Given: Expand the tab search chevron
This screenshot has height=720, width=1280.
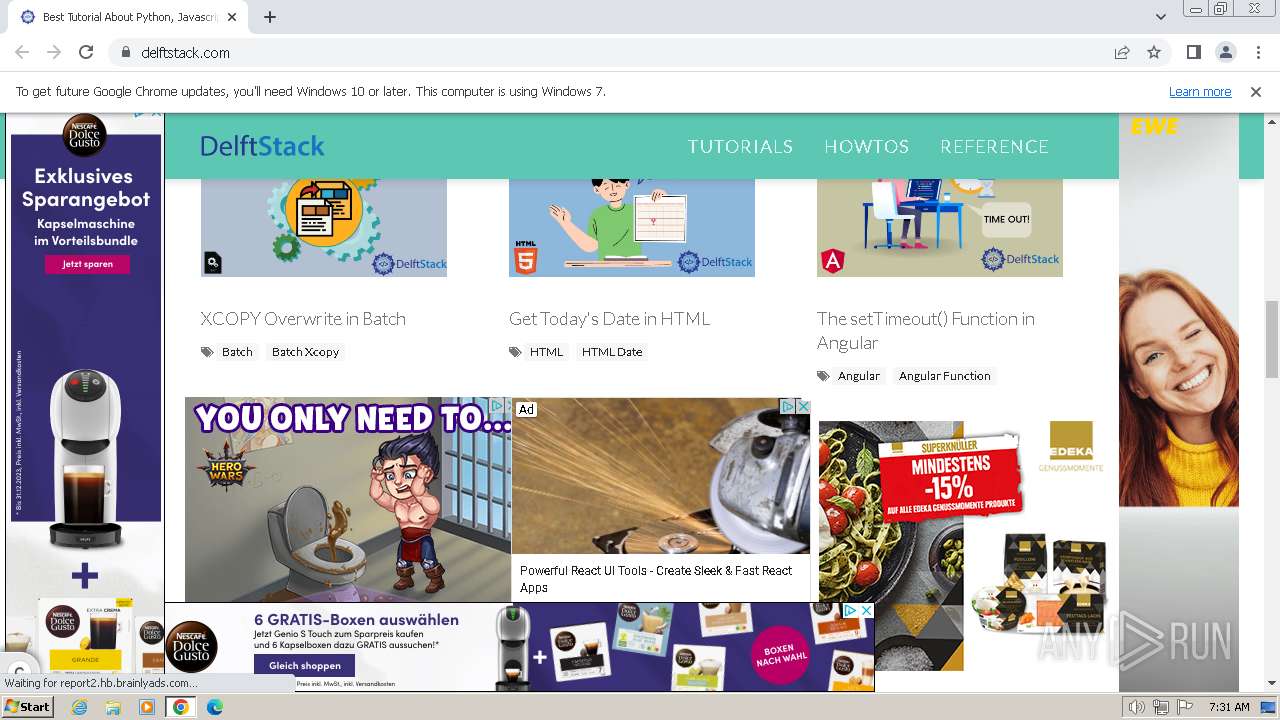Looking at the screenshot, I should (1161, 17).
